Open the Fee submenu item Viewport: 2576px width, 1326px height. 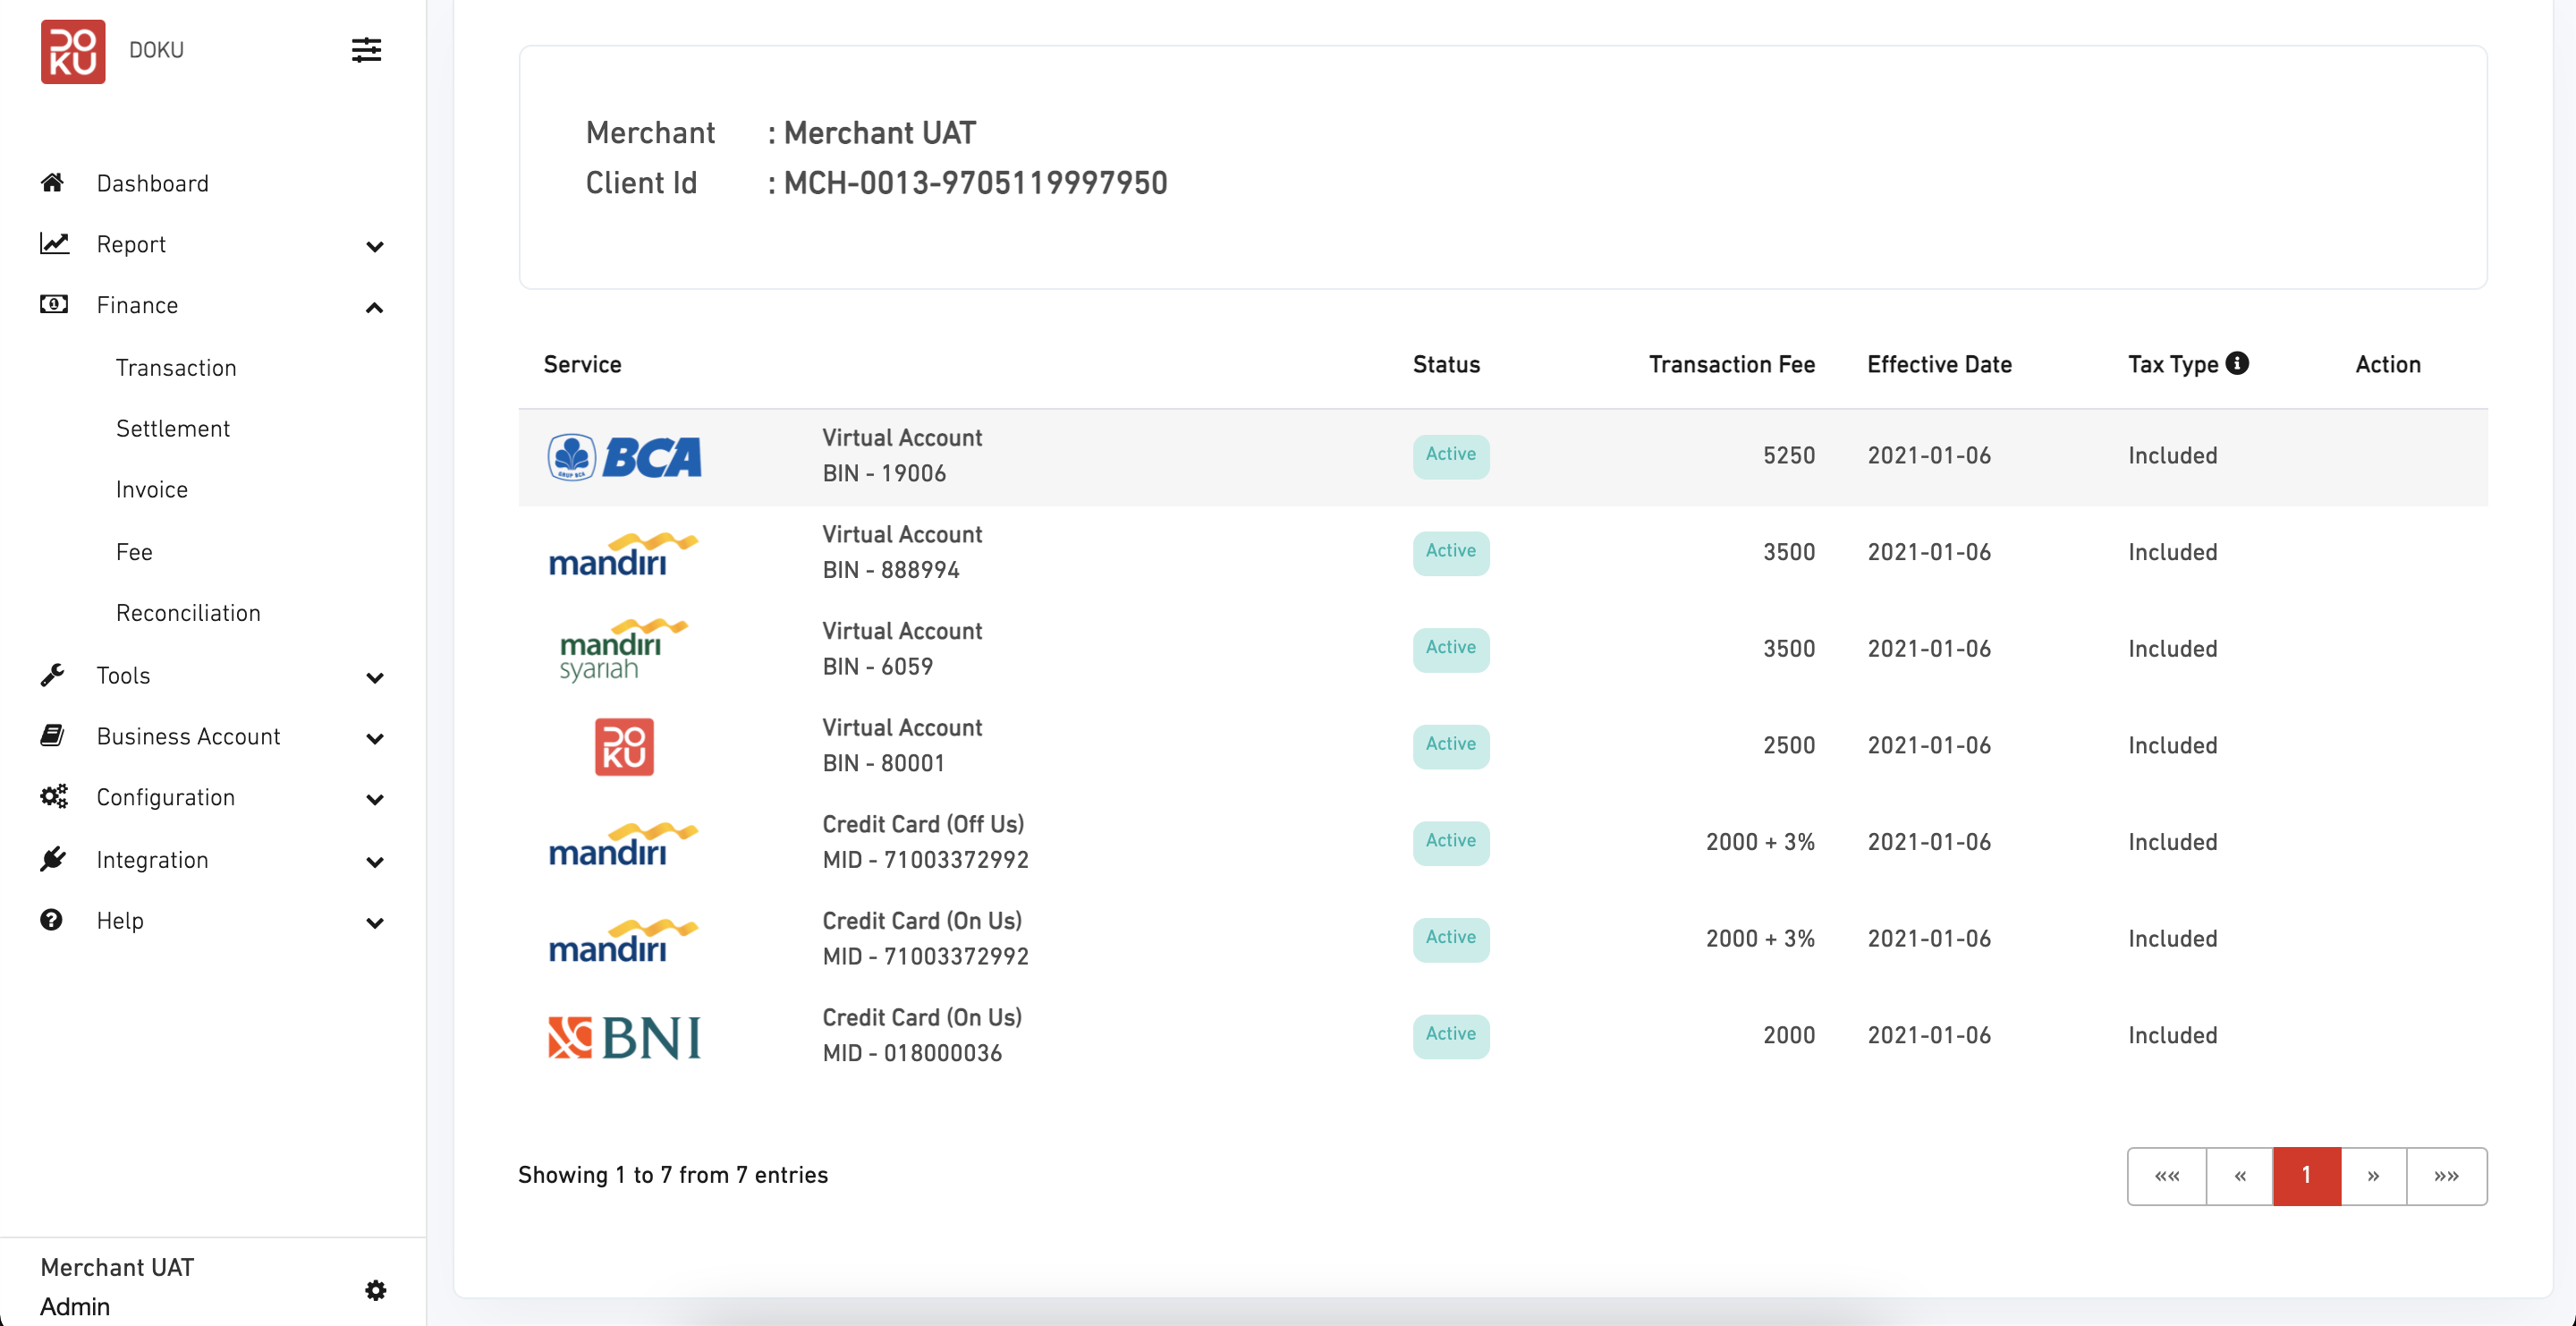pos(134,552)
